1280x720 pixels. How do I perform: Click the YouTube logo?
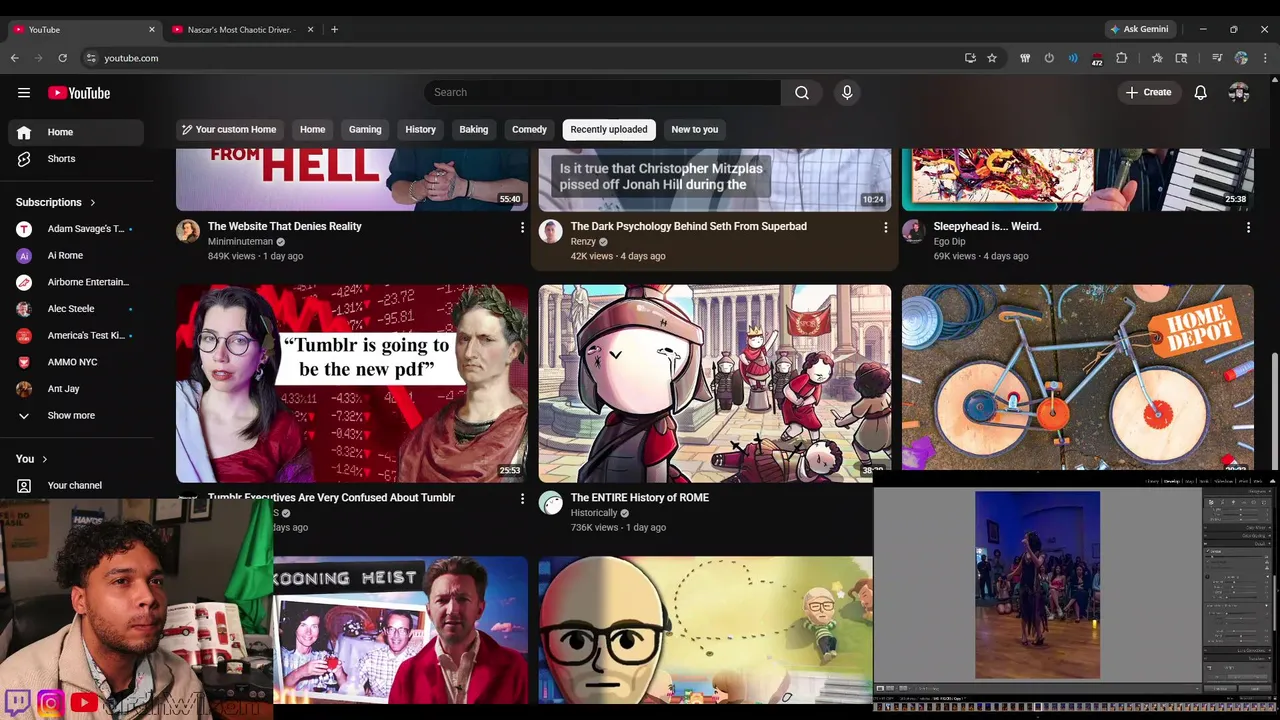coord(79,93)
